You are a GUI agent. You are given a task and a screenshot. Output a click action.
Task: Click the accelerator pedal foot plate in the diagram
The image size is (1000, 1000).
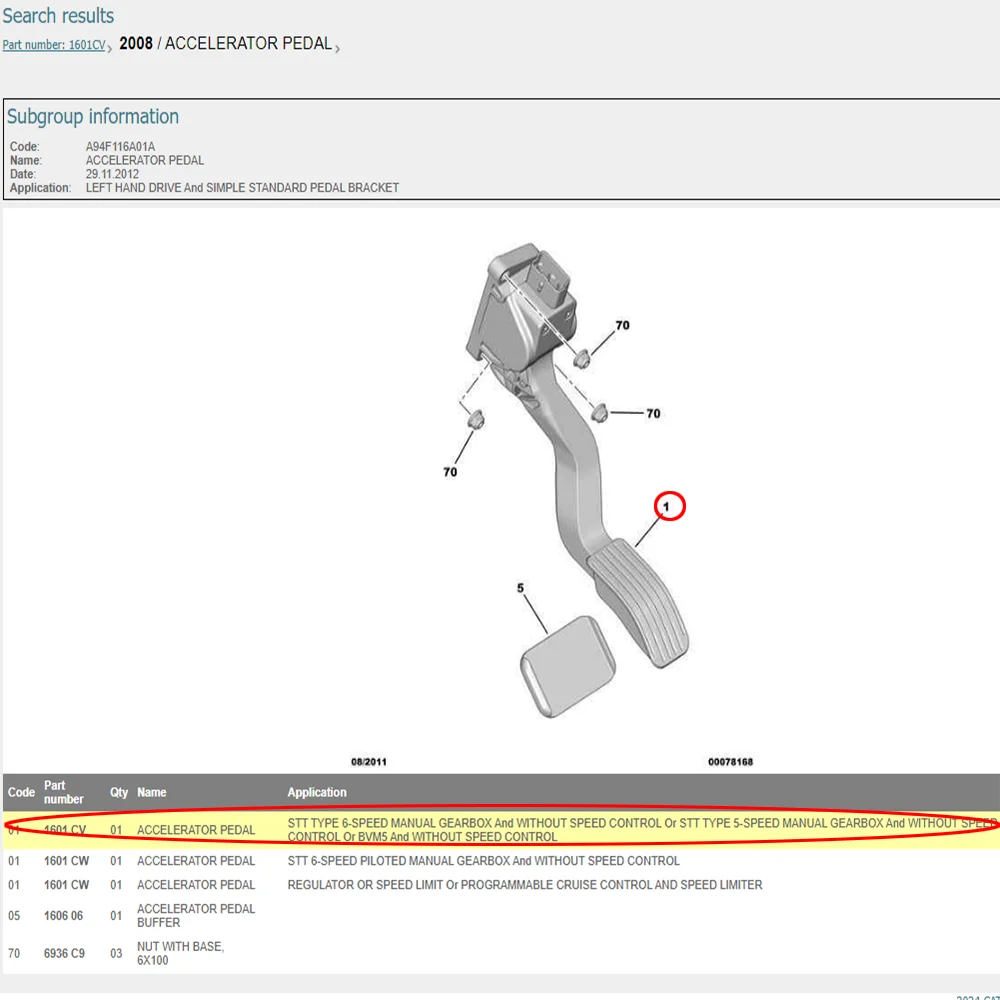[639, 604]
